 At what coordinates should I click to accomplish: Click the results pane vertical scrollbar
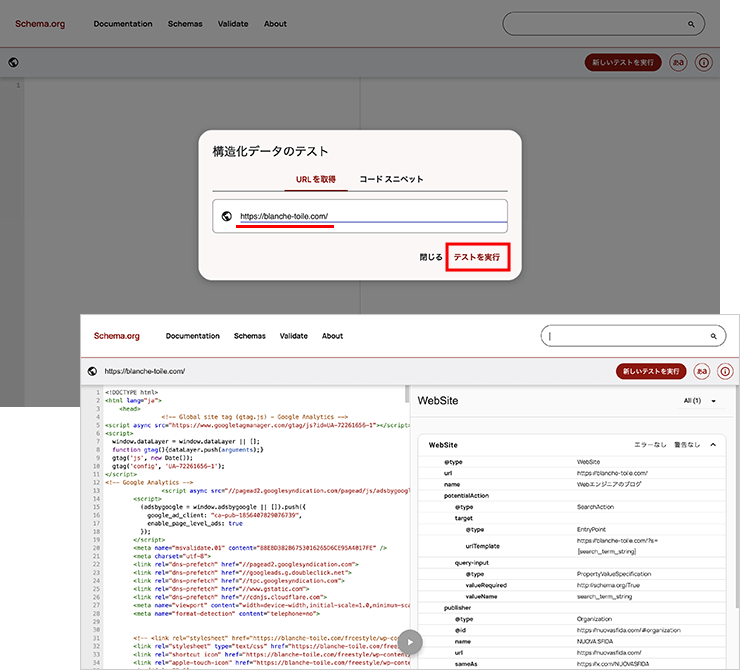737,496
